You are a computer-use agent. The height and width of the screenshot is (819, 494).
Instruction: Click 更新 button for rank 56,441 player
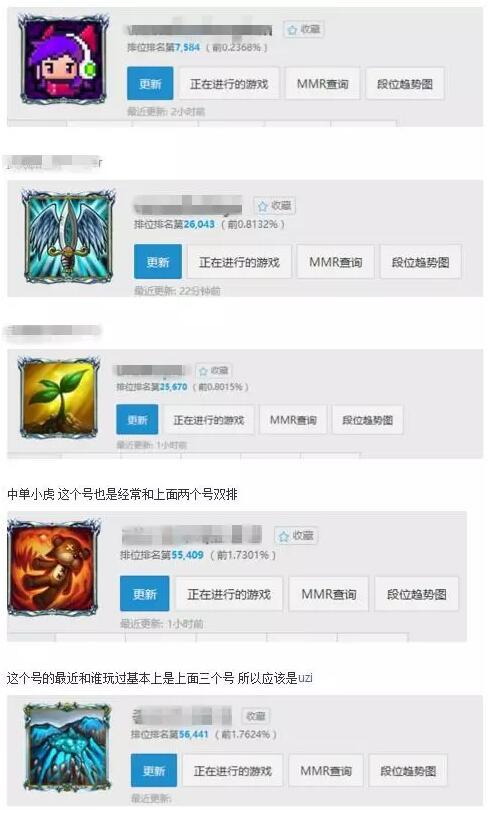(x=154, y=770)
